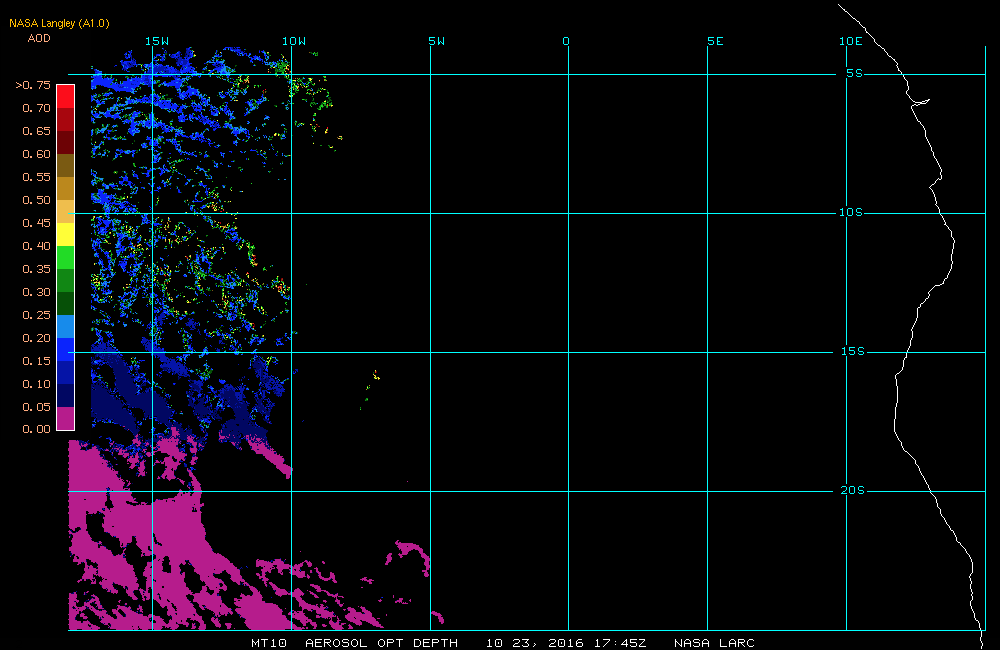
Task: Select the yellow swatch in the AOD legend
Action: [x=65, y=234]
